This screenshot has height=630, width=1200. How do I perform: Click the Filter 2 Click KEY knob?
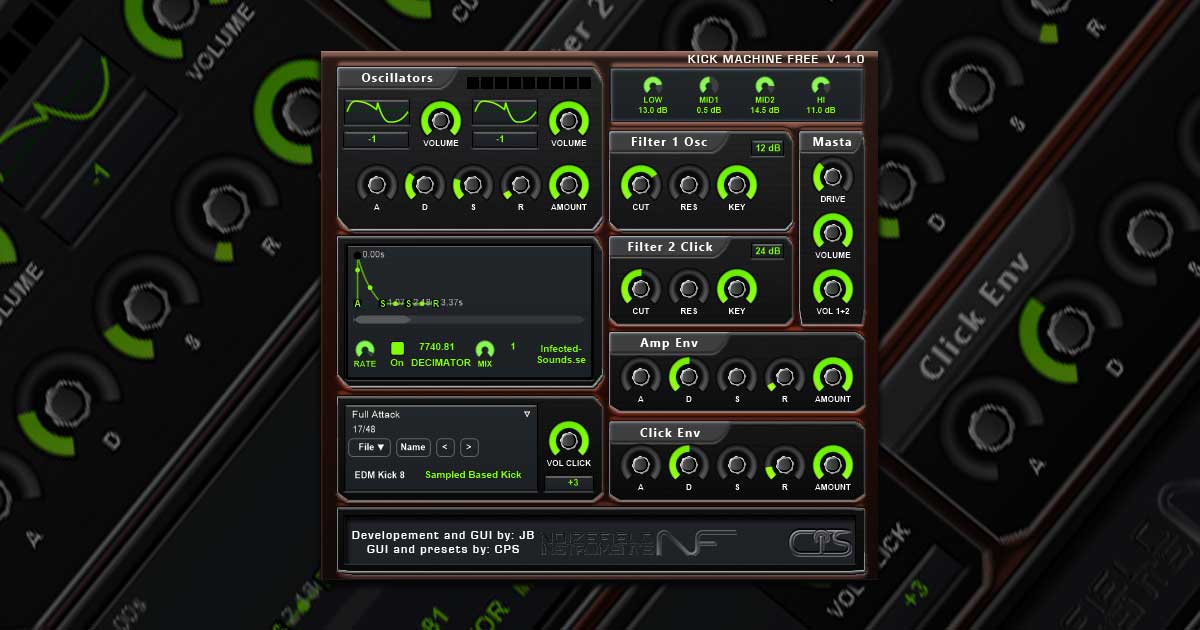click(x=736, y=288)
